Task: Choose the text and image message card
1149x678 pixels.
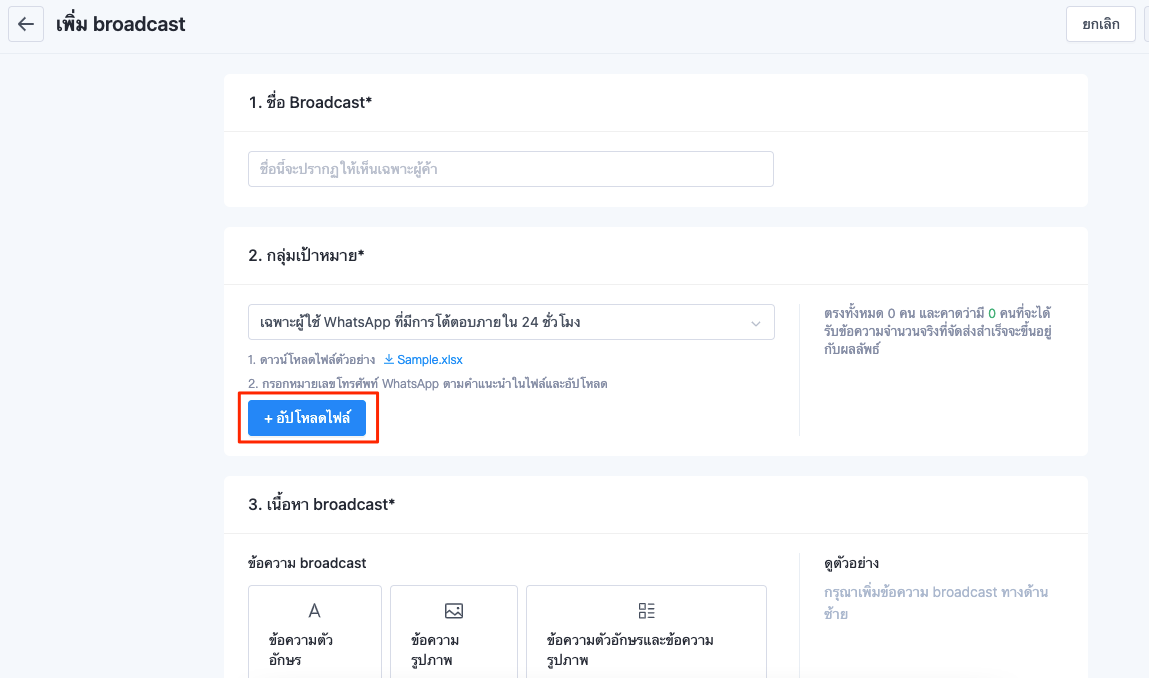Action: [646, 632]
